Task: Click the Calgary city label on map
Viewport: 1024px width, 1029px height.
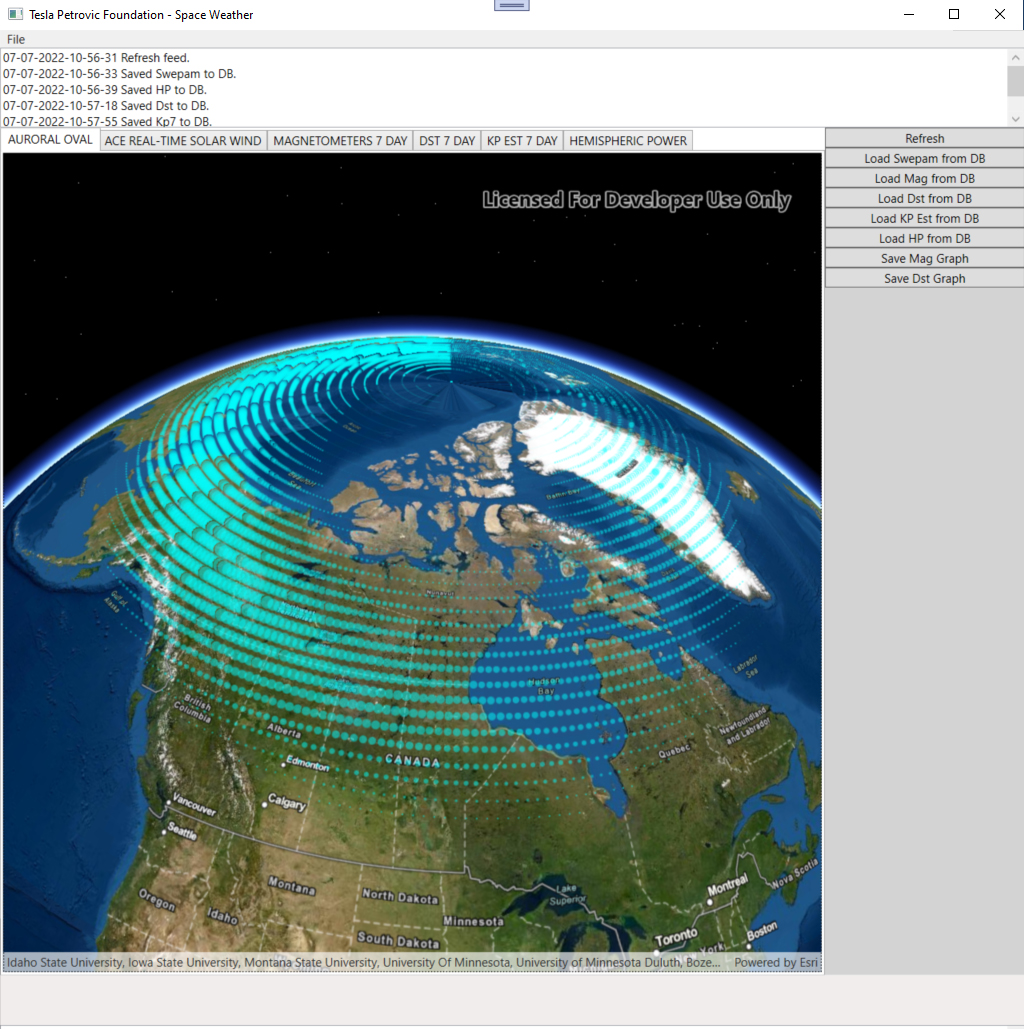Action: click(x=287, y=802)
